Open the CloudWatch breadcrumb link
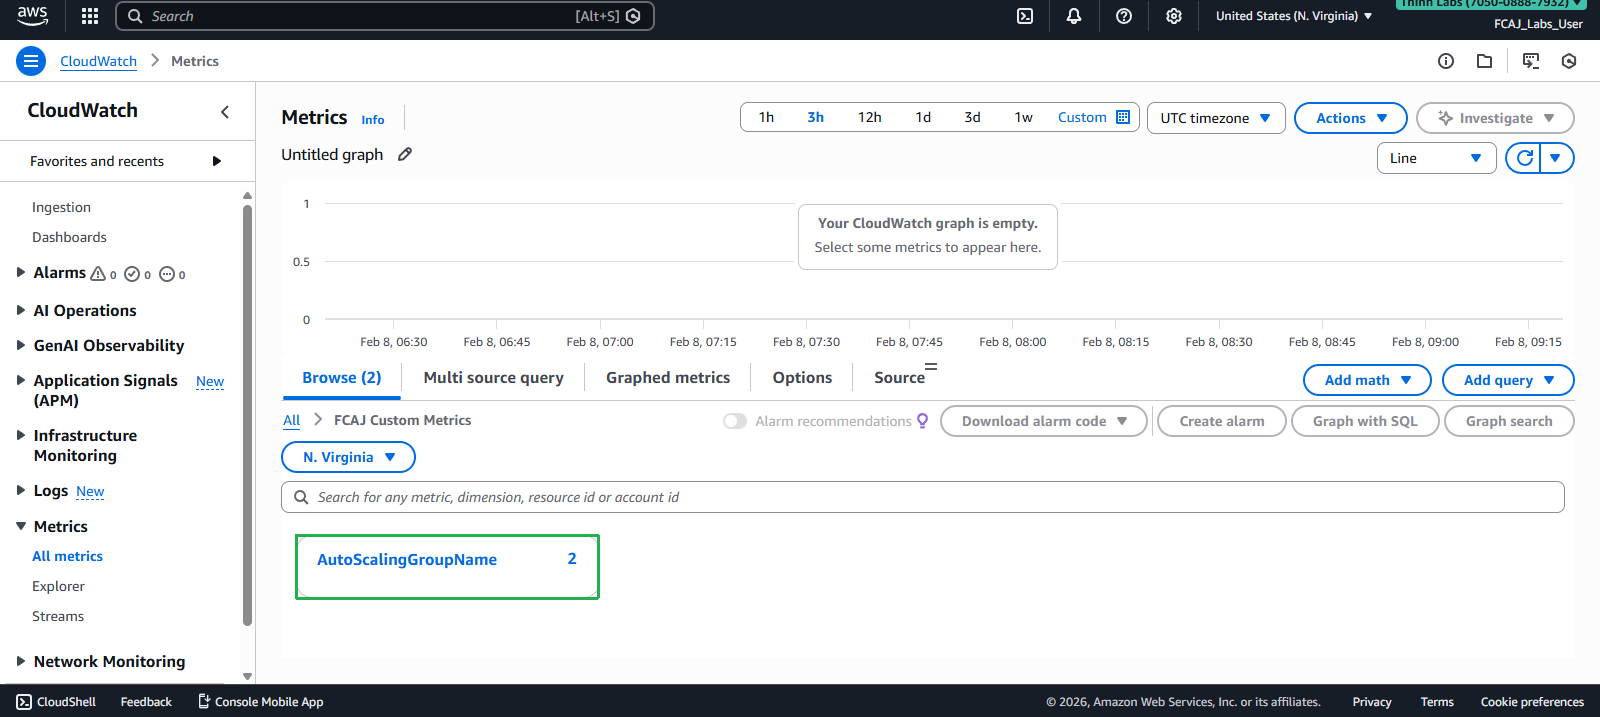The image size is (1600, 717). point(98,61)
